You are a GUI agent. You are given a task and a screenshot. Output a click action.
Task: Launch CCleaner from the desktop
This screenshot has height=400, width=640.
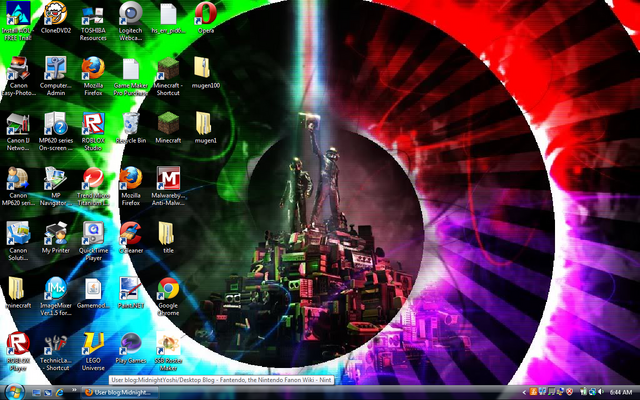(x=131, y=238)
